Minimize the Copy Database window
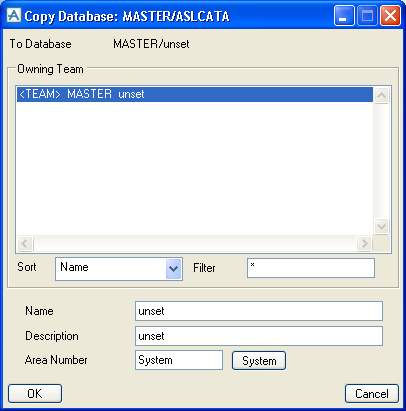Screen dimensions: 406x411 (x=344, y=16)
